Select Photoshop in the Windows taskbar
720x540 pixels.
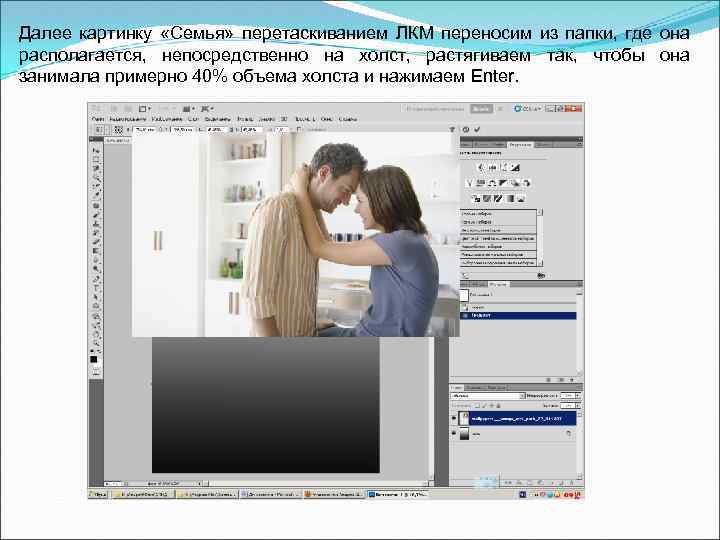pyautogui.click(x=398, y=495)
